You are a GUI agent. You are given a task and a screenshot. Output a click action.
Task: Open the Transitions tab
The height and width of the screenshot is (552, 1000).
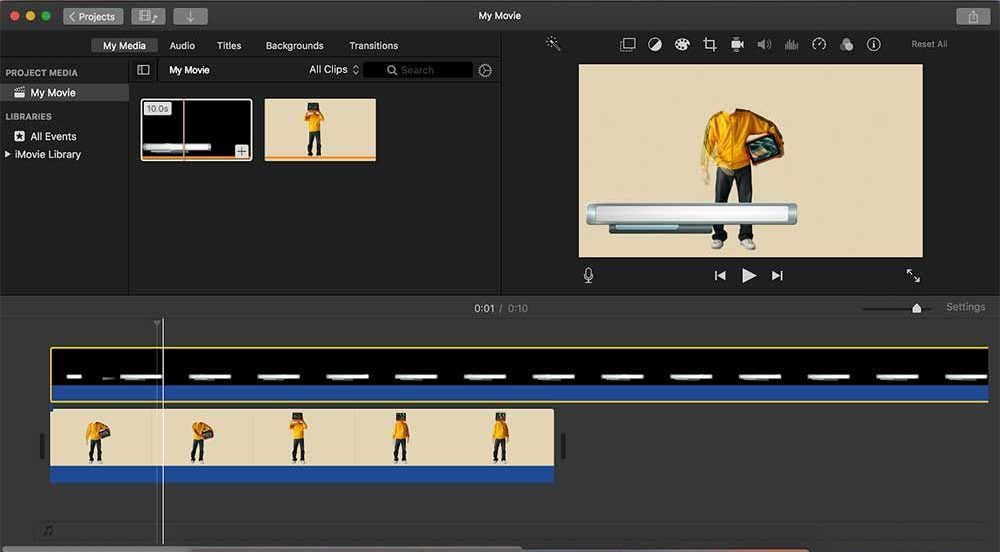[x=374, y=46]
